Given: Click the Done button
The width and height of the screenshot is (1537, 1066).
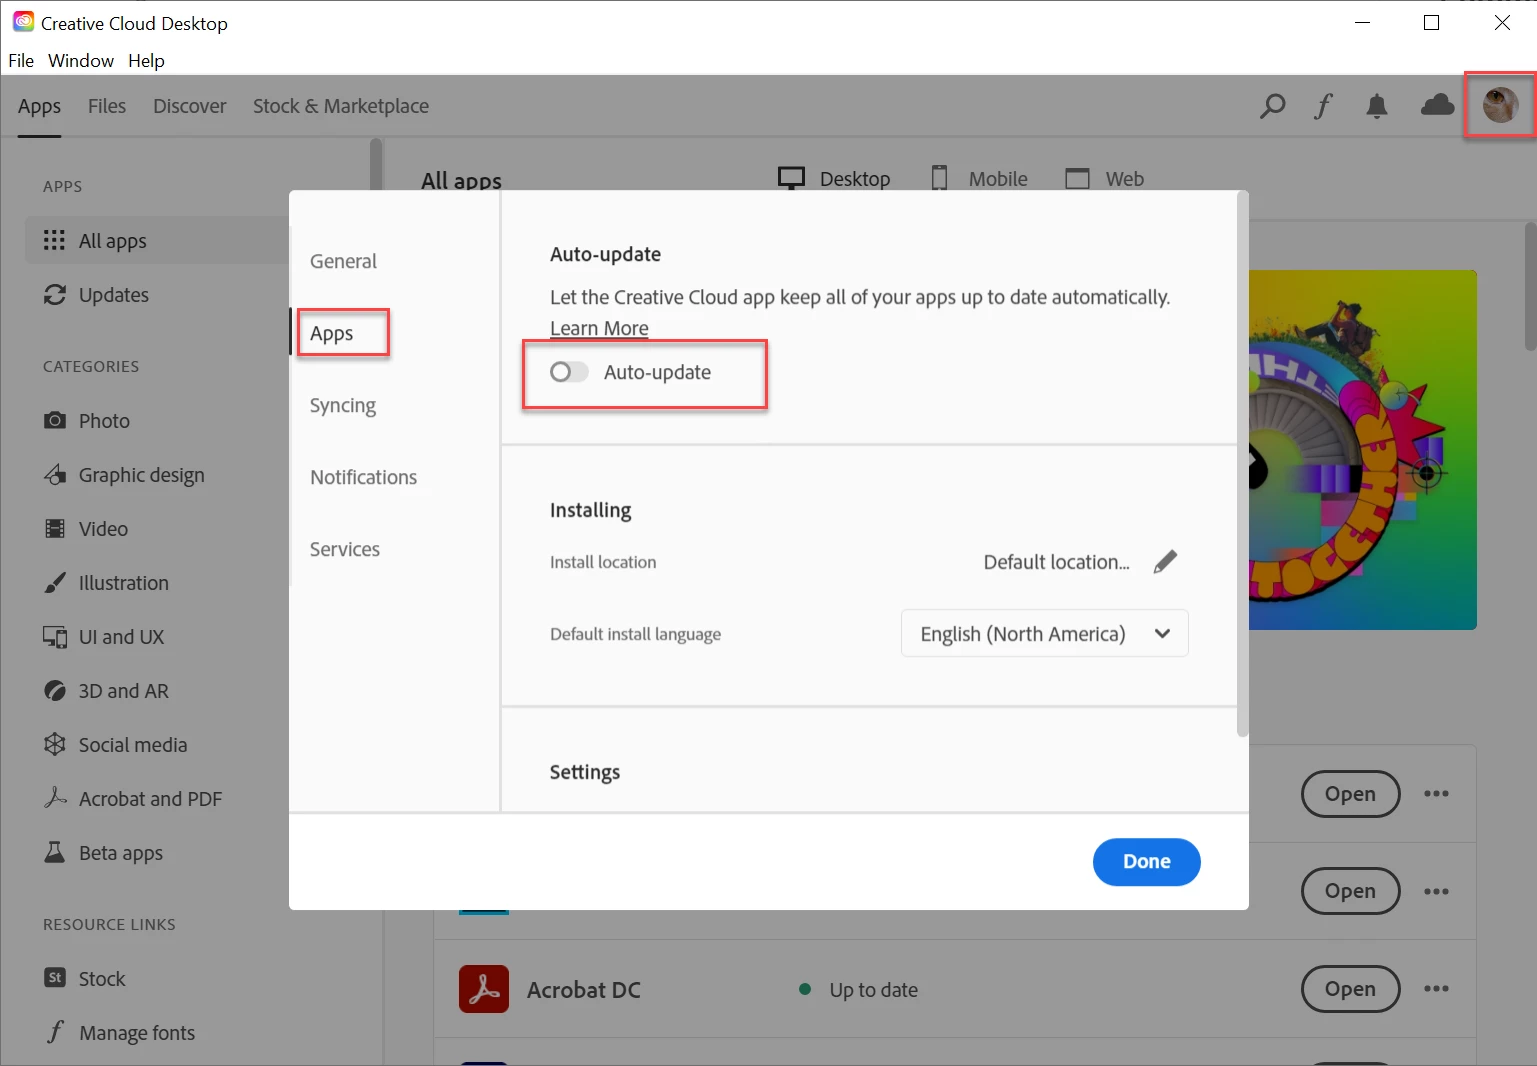Looking at the screenshot, I should (1146, 862).
